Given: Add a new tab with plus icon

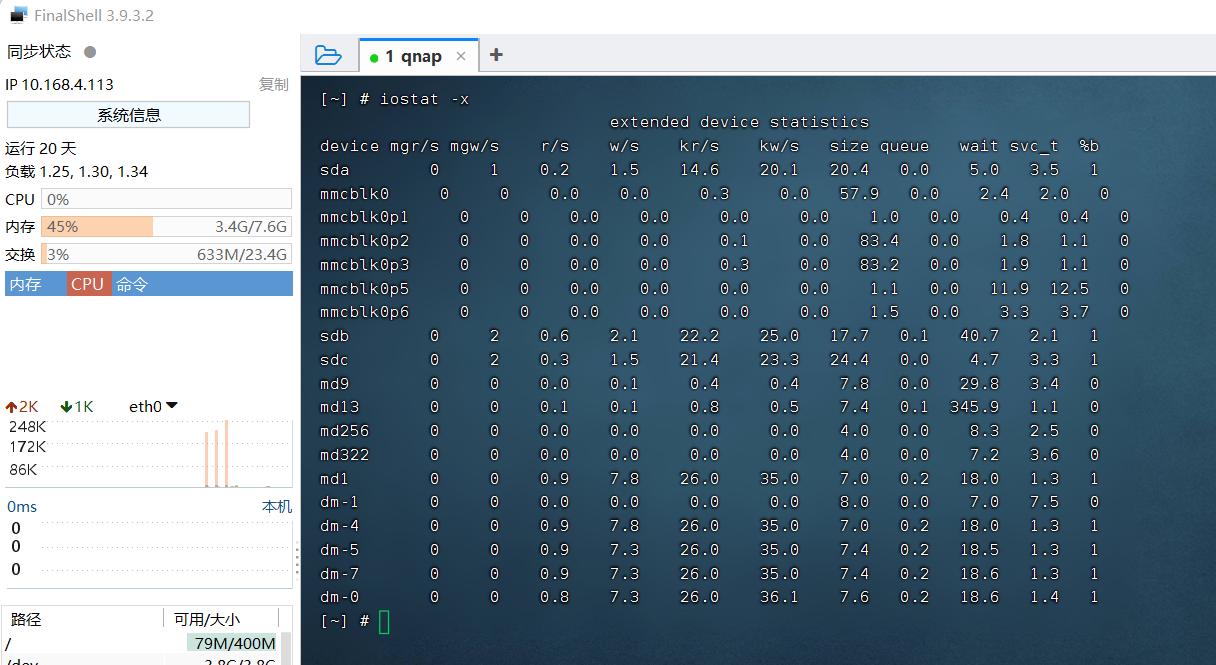Looking at the screenshot, I should [495, 55].
